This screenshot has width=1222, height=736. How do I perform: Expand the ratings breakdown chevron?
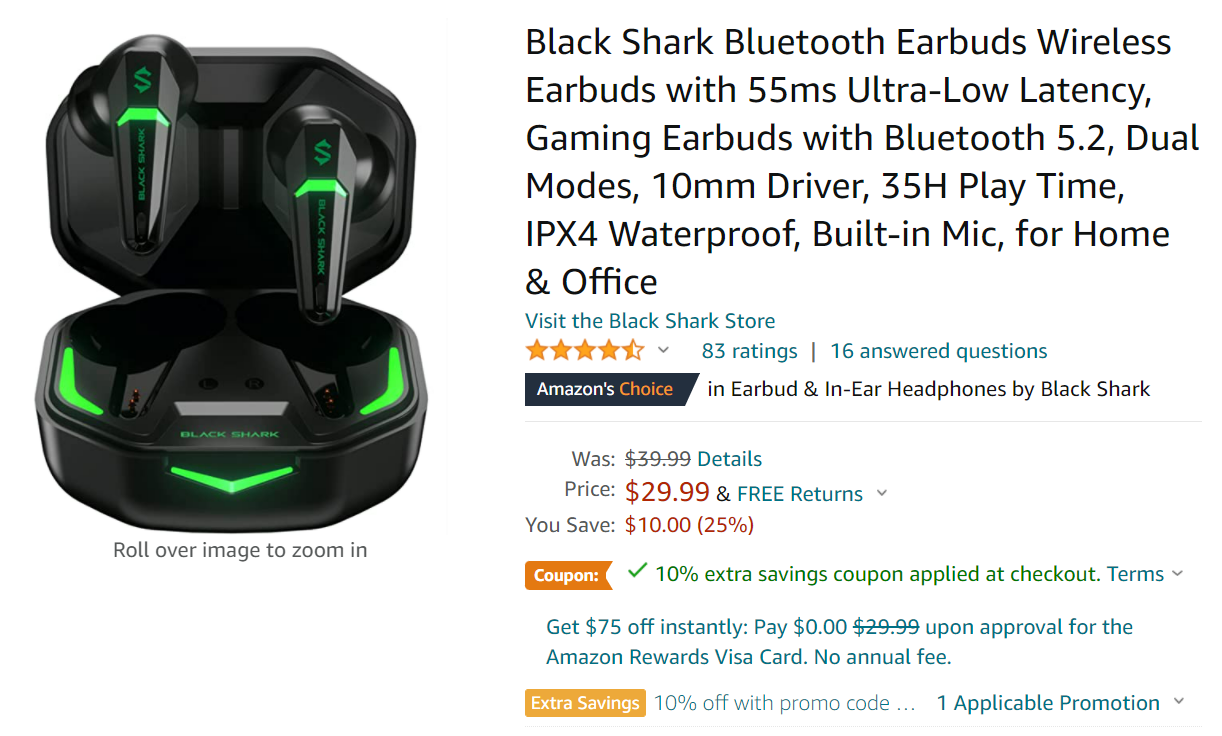pos(664,352)
